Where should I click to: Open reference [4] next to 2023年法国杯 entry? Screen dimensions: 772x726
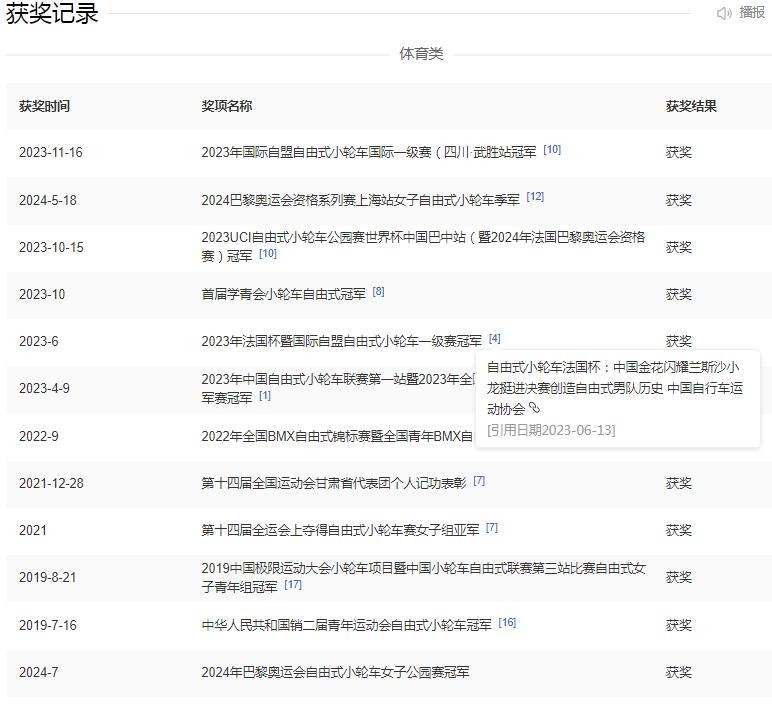pos(495,339)
